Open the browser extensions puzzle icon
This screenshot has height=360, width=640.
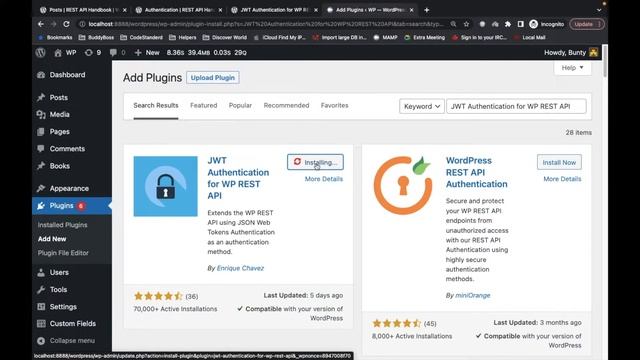(508, 24)
